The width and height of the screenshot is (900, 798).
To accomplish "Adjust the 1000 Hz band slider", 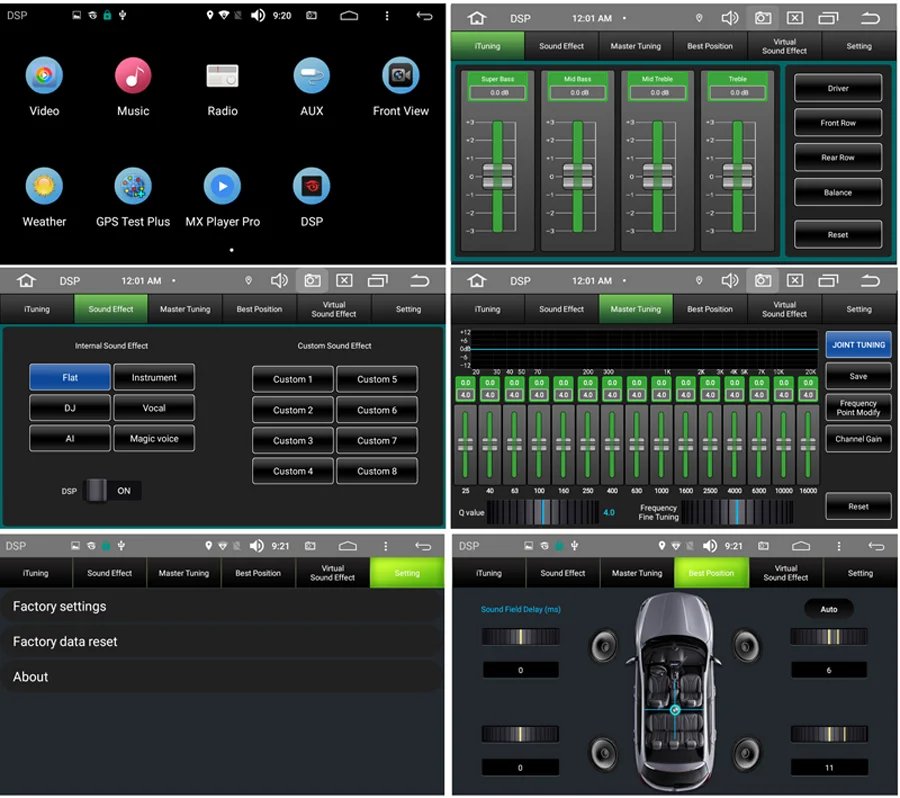I will pyautogui.click(x=661, y=444).
